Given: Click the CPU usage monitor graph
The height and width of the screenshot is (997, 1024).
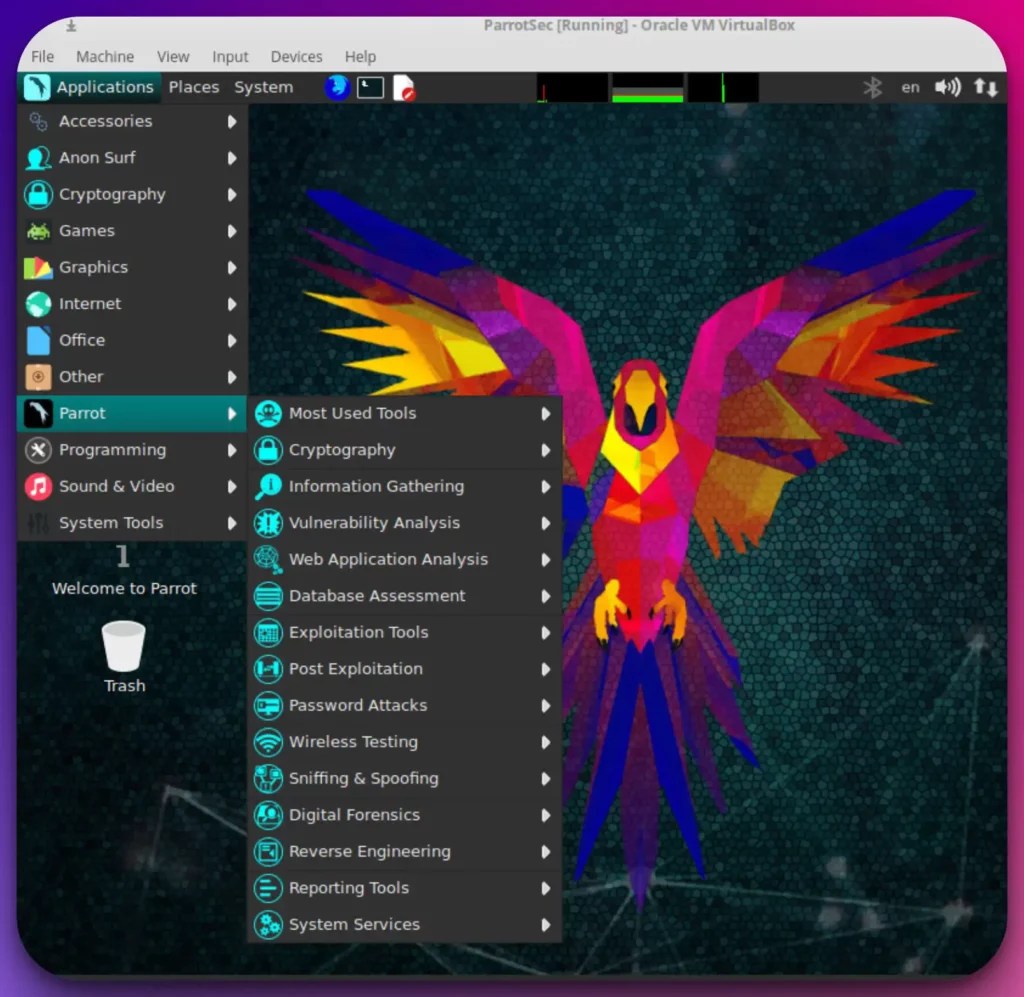Looking at the screenshot, I should (x=572, y=88).
